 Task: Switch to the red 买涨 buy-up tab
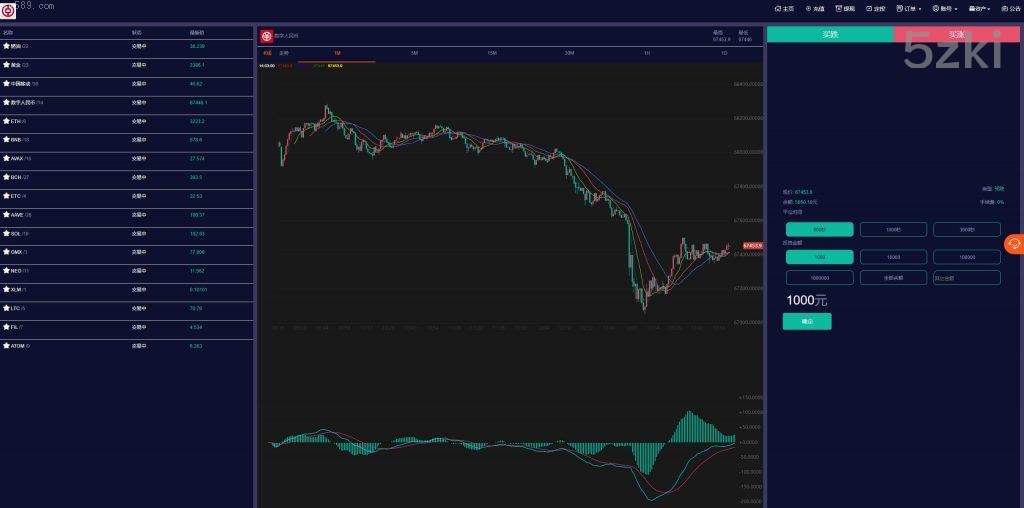[956, 35]
